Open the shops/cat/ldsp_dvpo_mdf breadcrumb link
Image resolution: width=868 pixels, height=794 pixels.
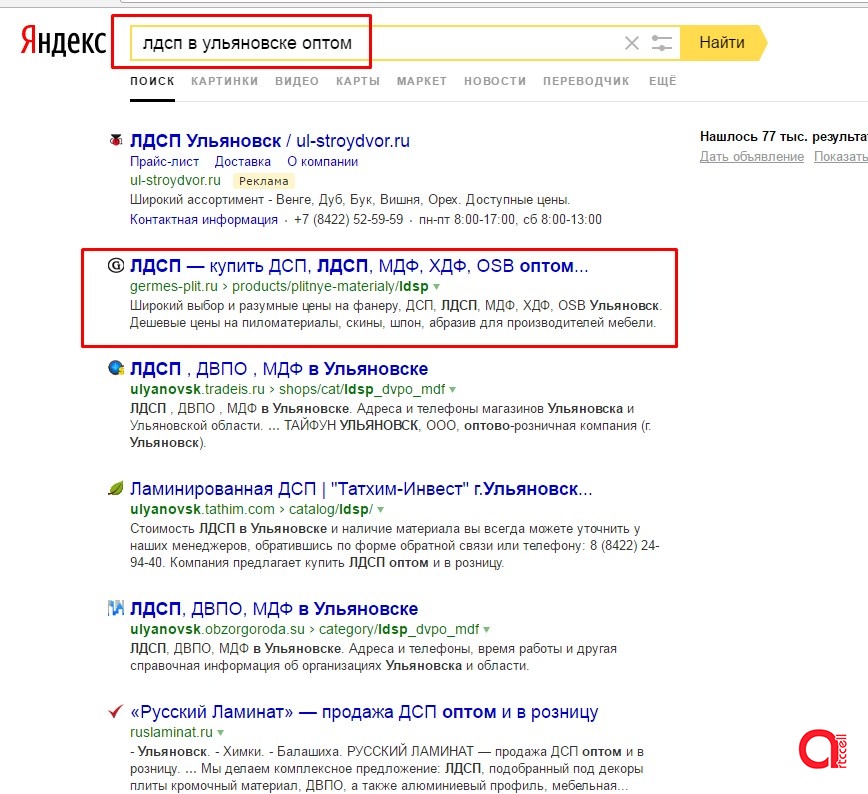point(362,390)
